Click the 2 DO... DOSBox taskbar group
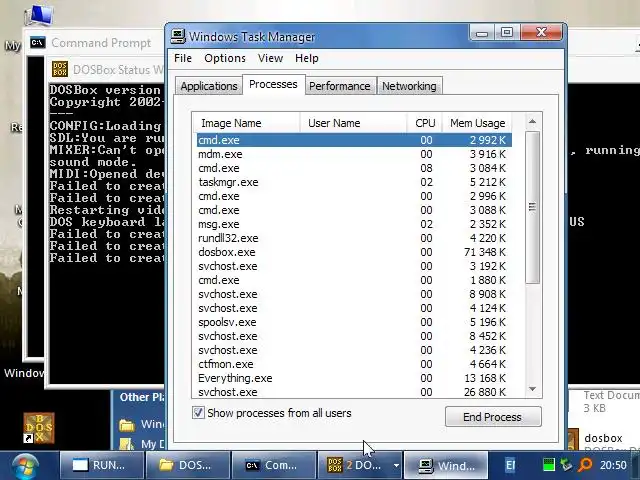Image resolution: width=640 pixels, height=480 pixels. coord(354,465)
